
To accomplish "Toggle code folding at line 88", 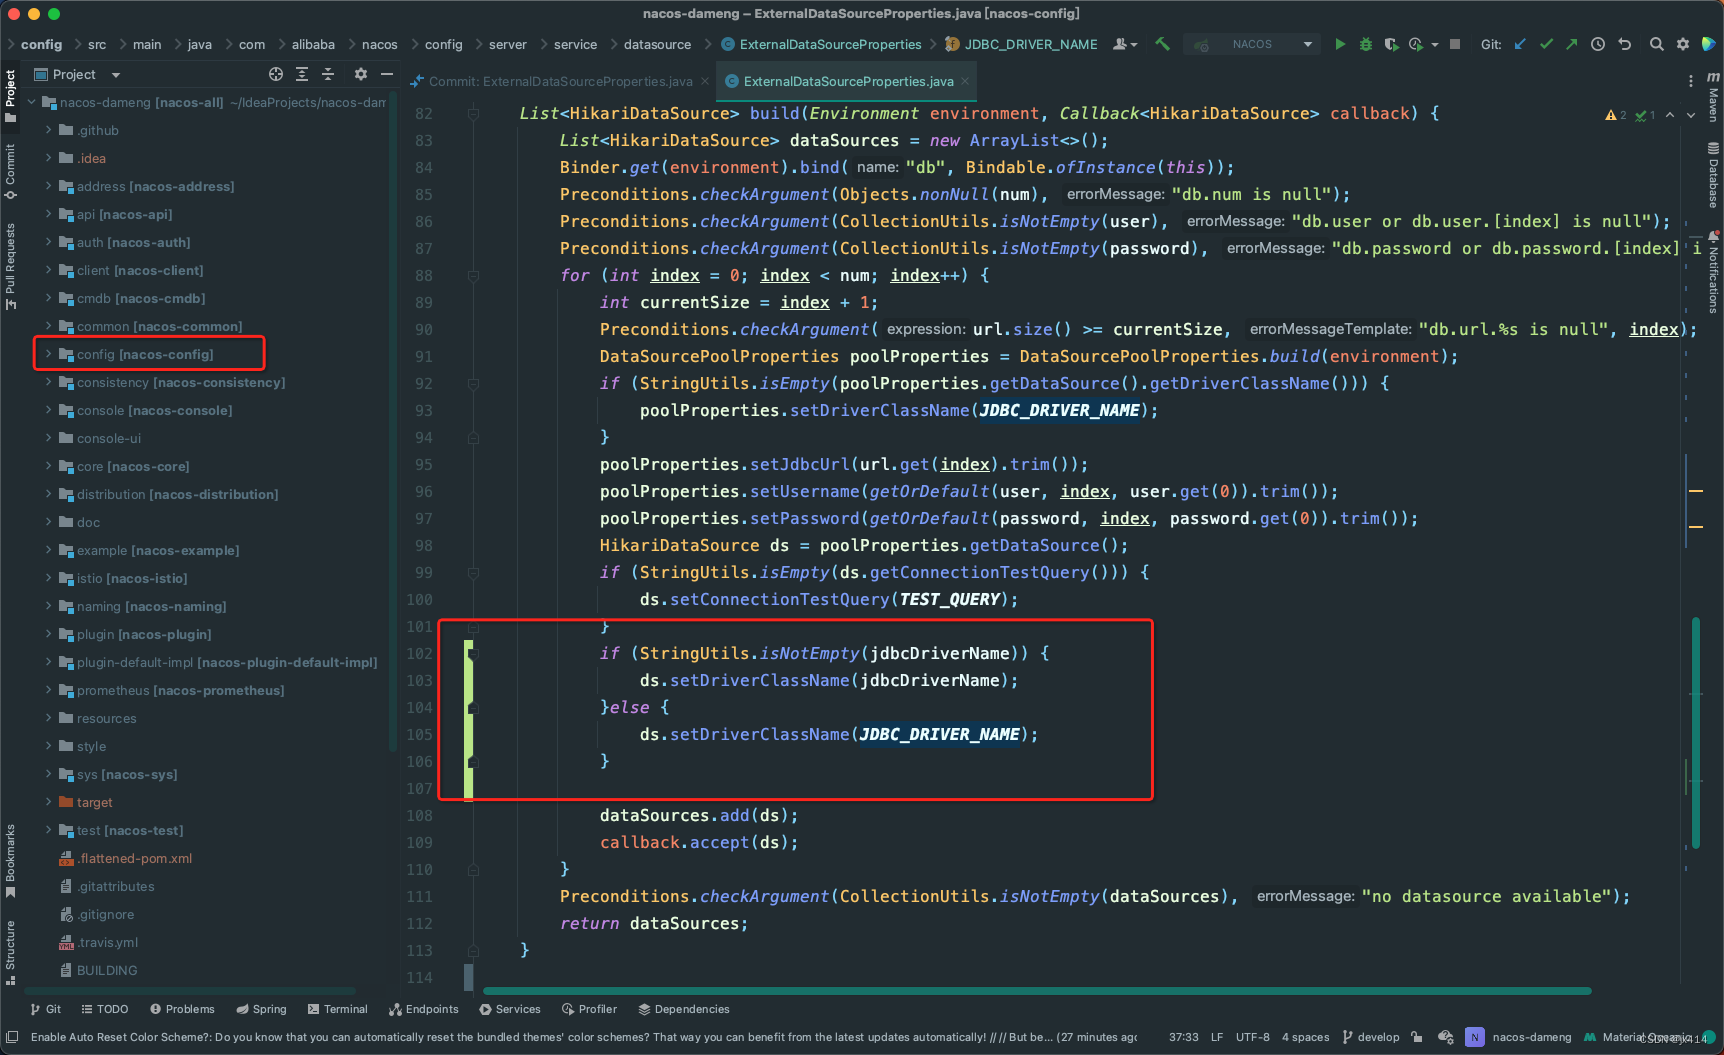I will 473,276.
